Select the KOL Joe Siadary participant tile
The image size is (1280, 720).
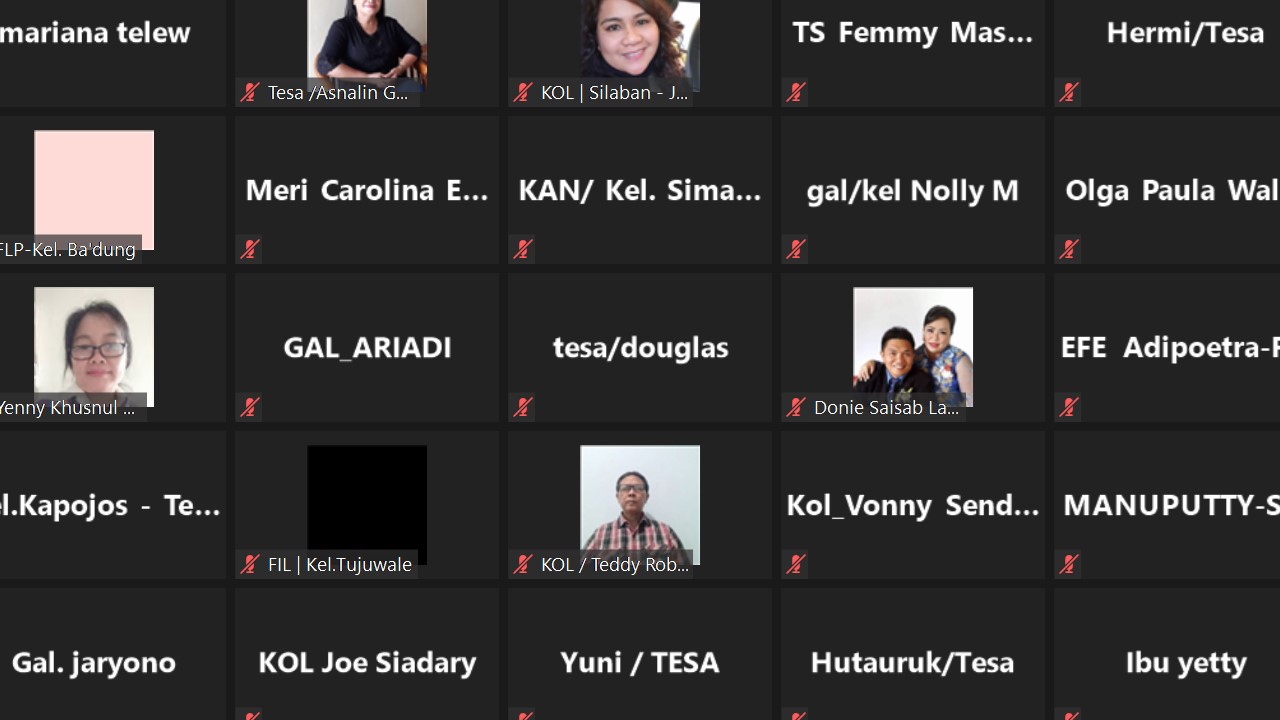tap(367, 654)
